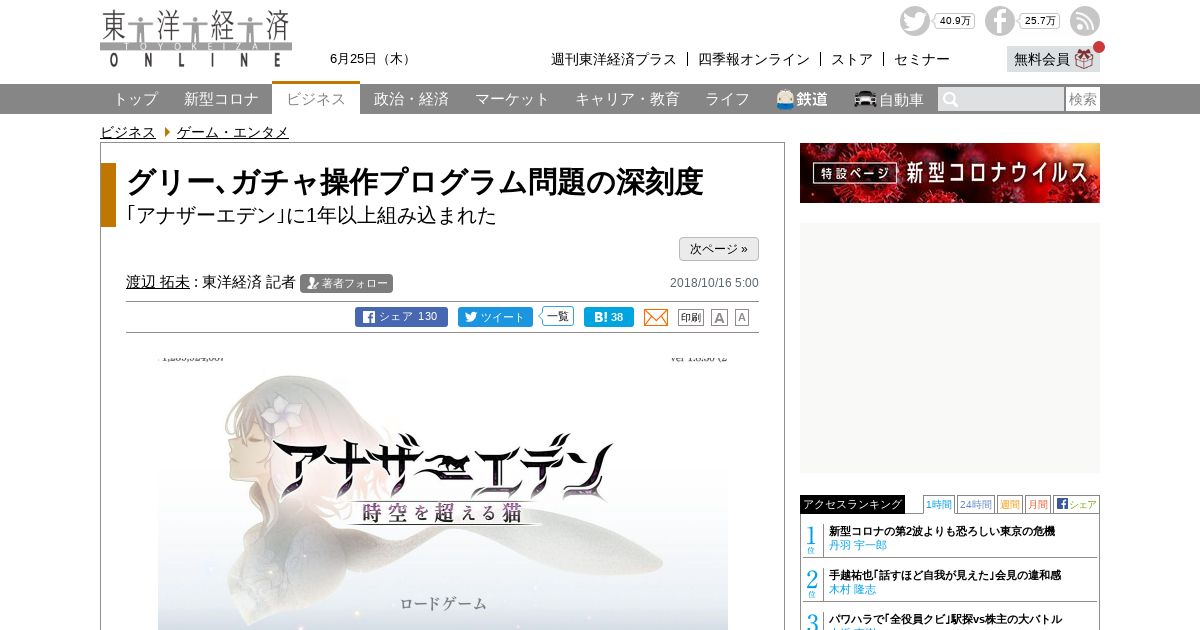Open the 四季報オンライン link
1200x630 pixels.
click(754, 59)
